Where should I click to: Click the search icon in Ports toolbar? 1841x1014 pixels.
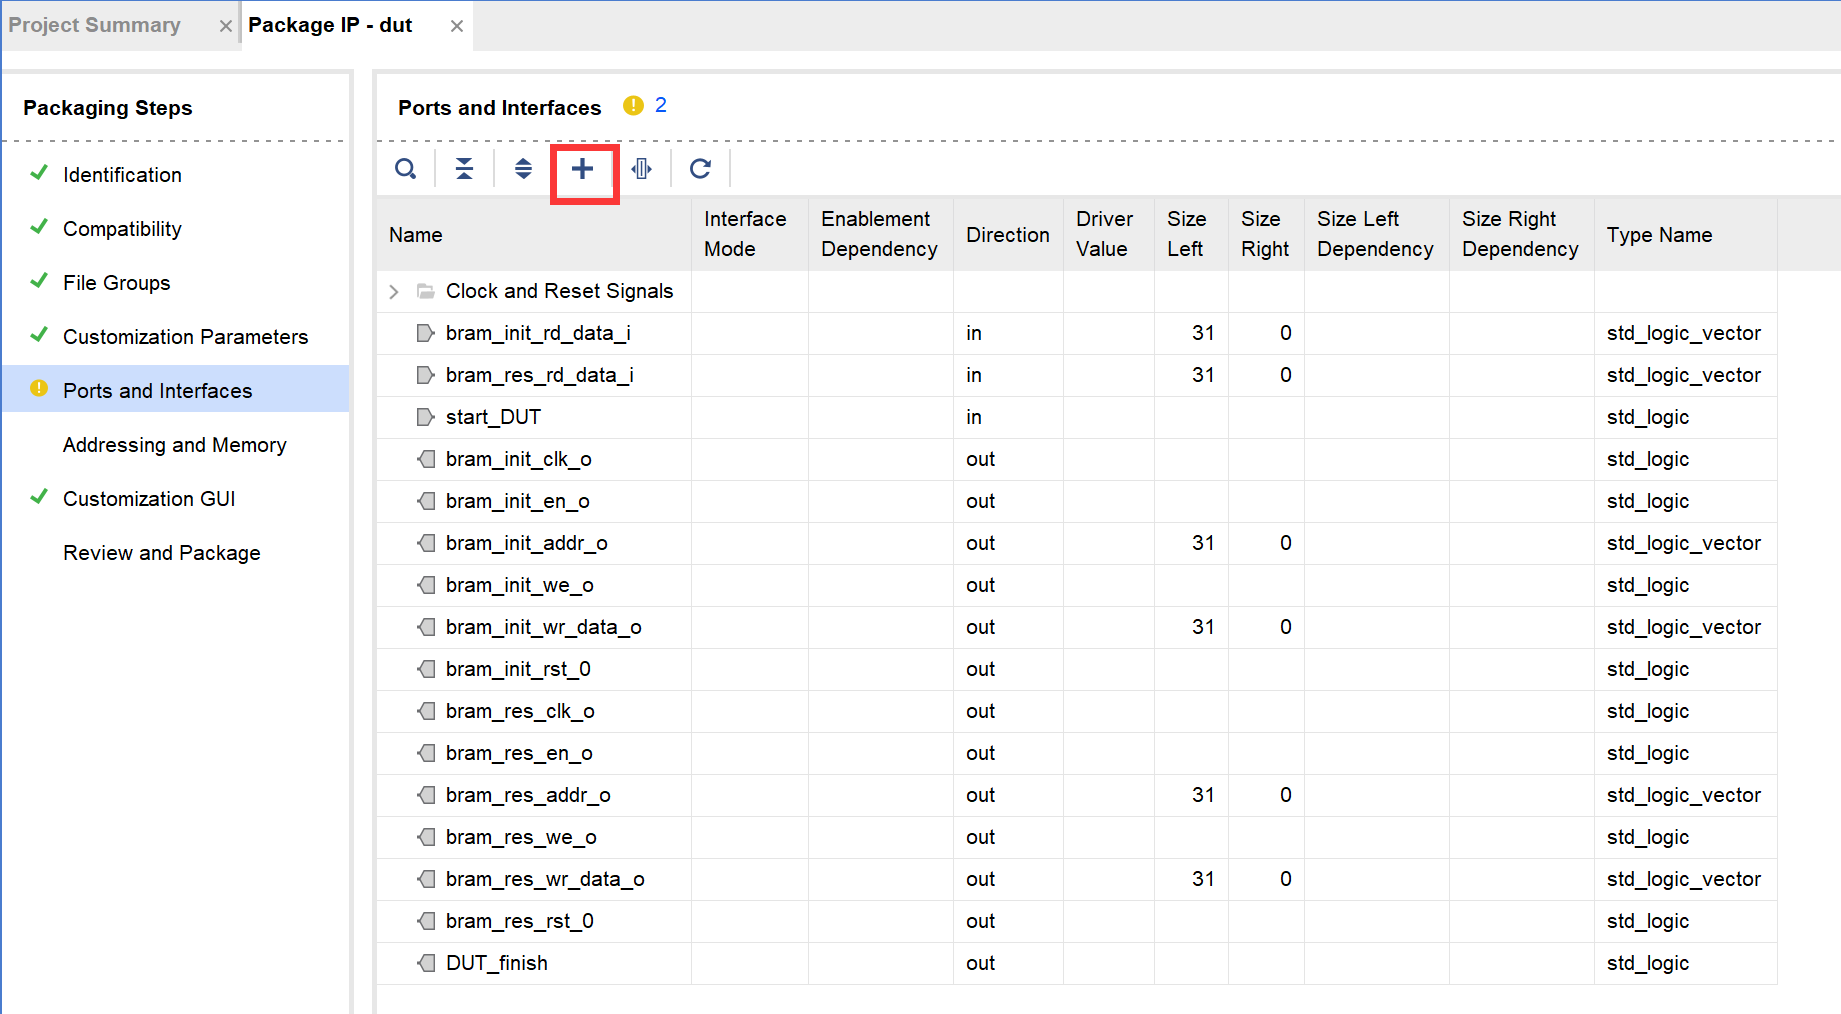pos(405,169)
